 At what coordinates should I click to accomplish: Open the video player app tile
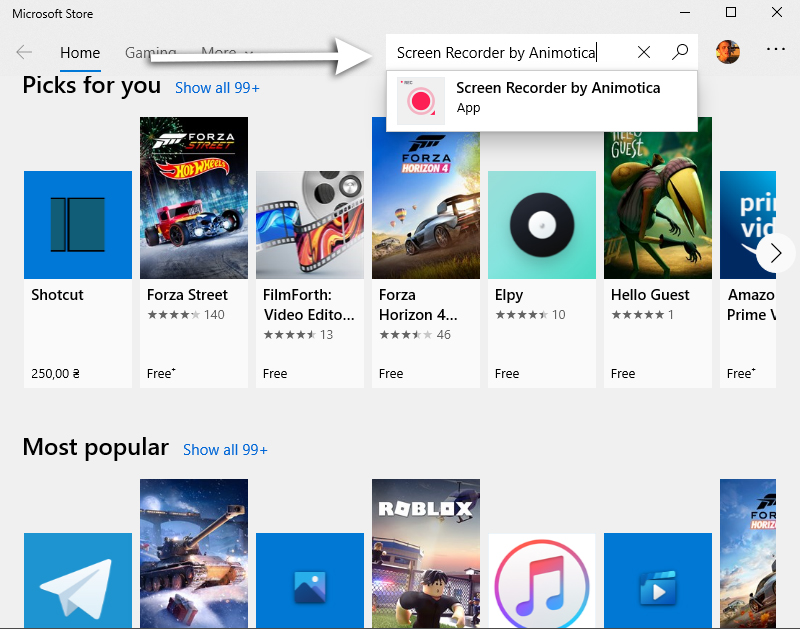(x=658, y=581)
